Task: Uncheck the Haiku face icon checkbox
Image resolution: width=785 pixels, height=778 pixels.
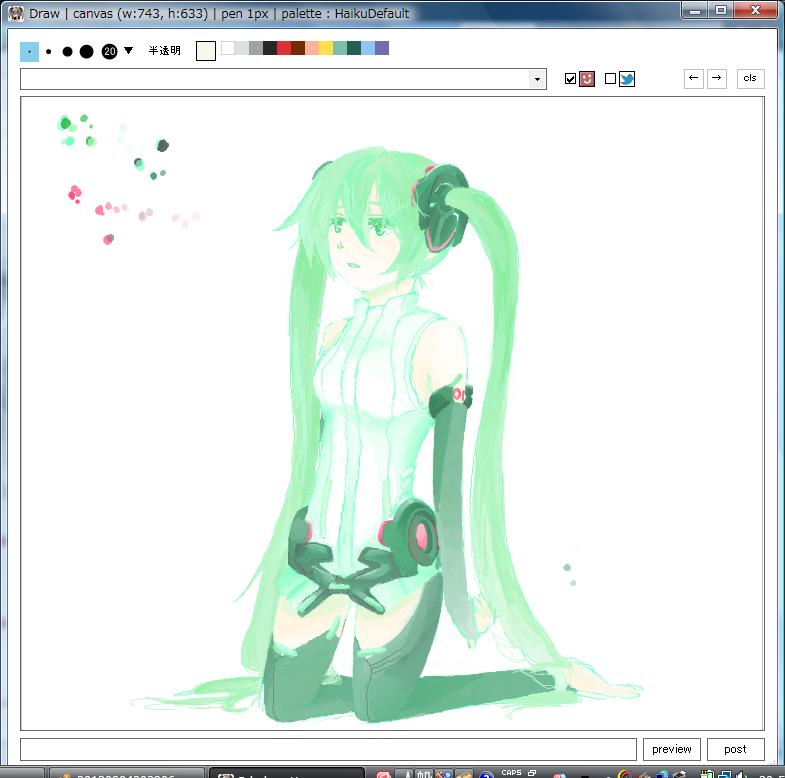Action: [570, 79]
